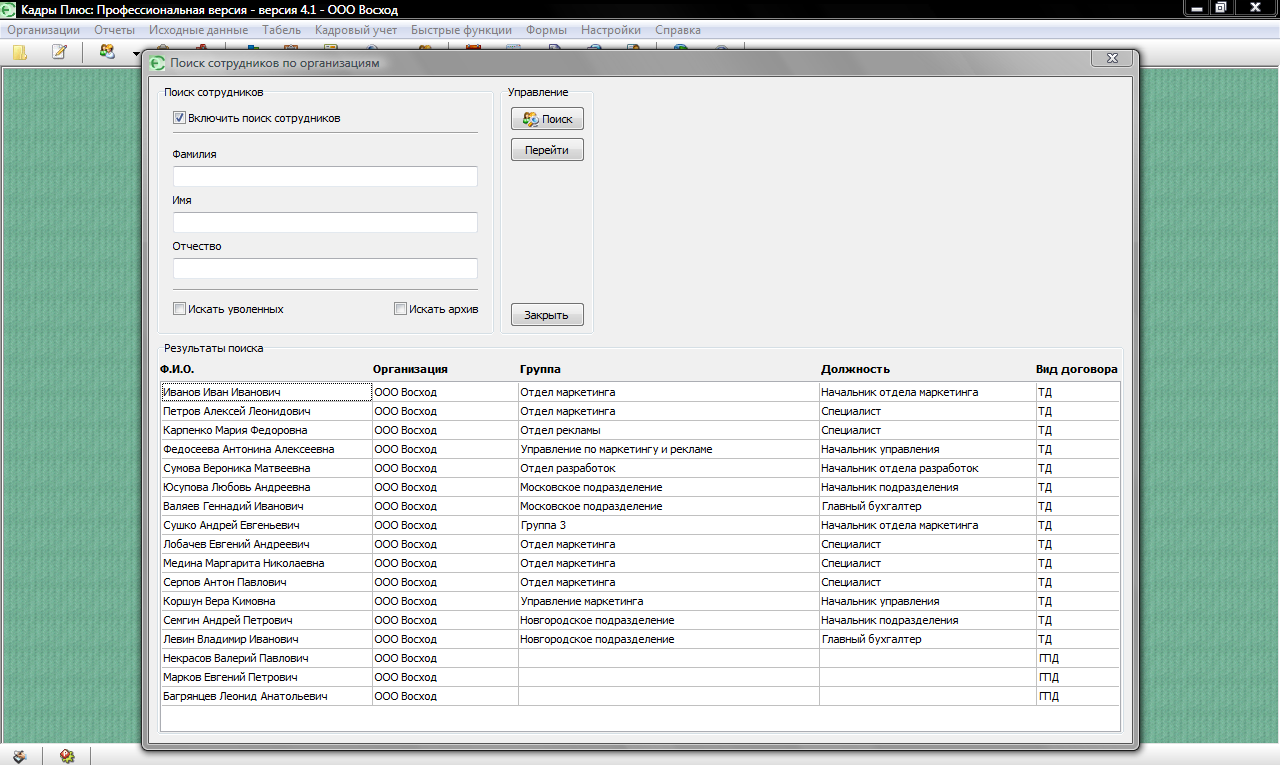Close the employee search dialog with X
Image resolution: width=1280 pixels, height=765 pixels.
click(x=1111, y=59)
